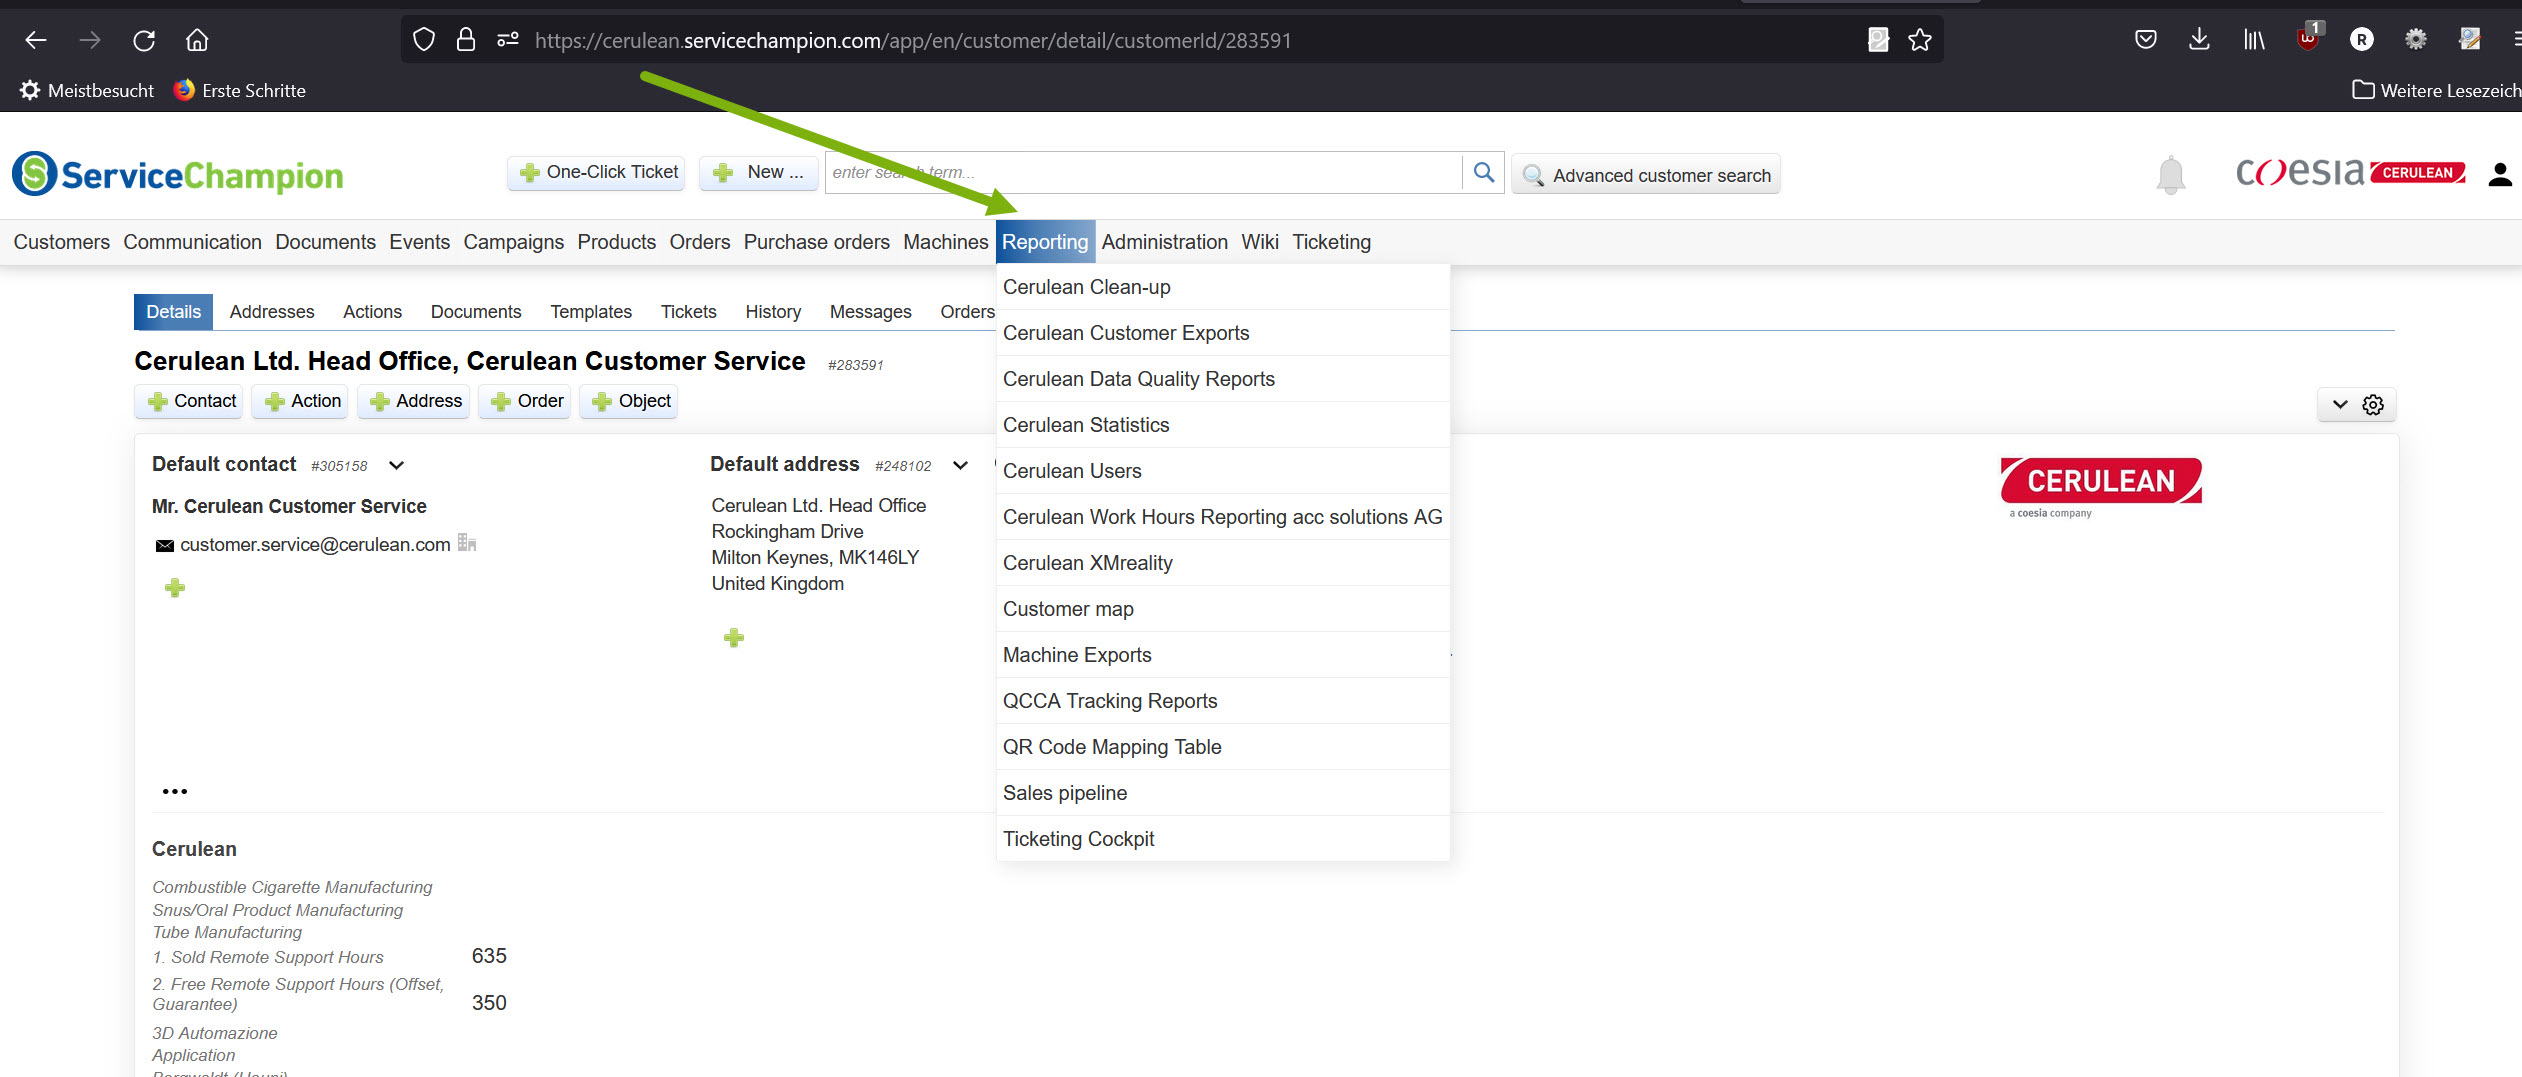Open the Ticketing menu
This screenshot has height=1077, width=2522.
tap(1332, 242)
